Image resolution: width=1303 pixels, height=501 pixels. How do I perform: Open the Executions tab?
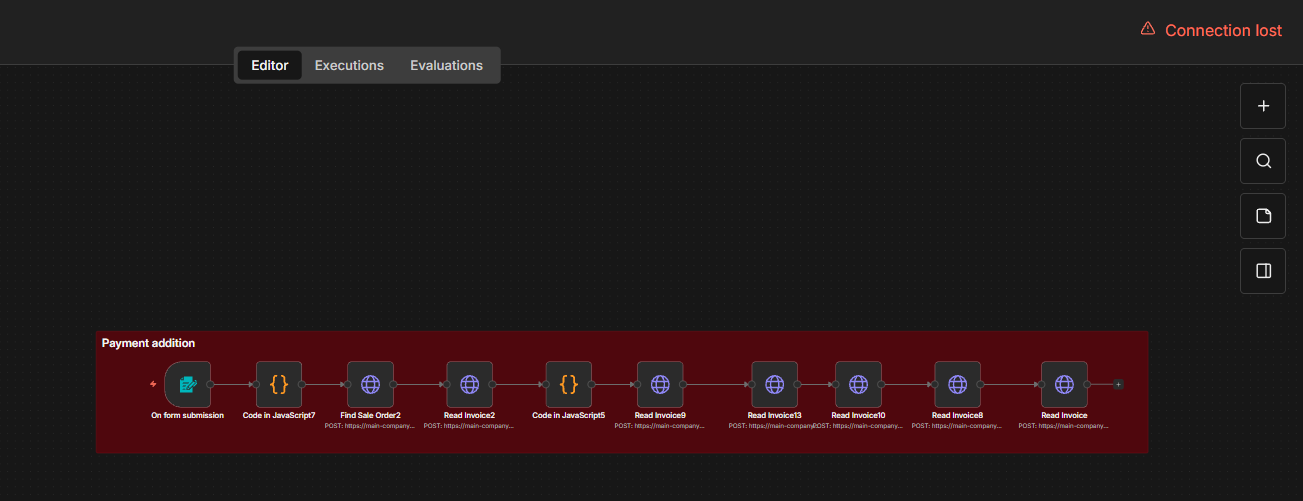[x=349, y=65]
